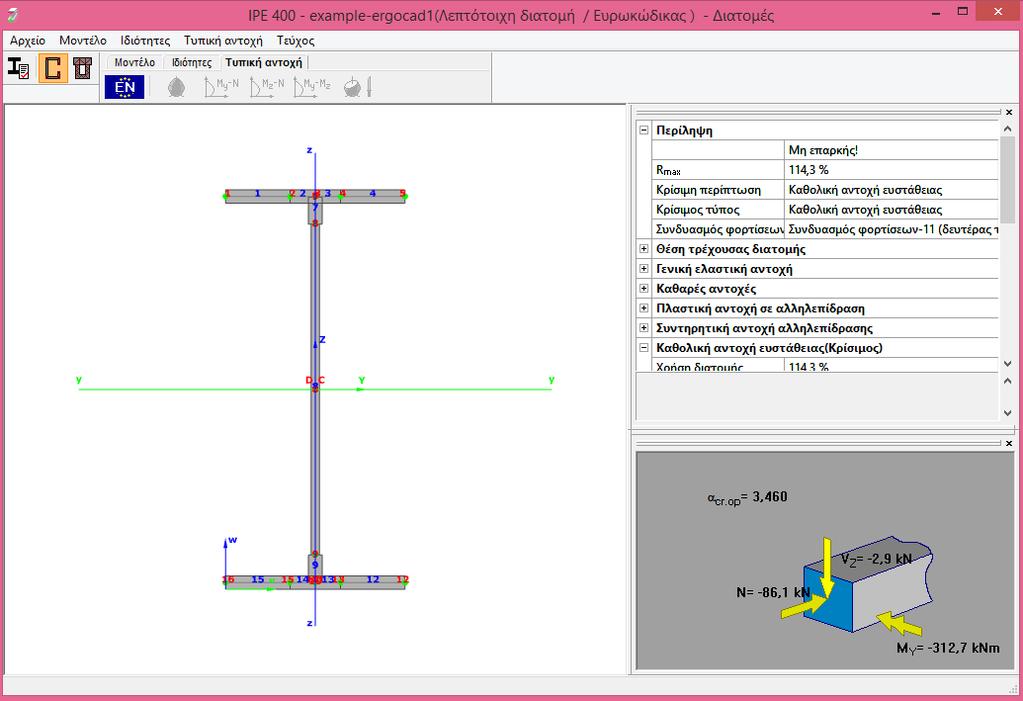Click segment number 4 on top flange

[373, 193]
